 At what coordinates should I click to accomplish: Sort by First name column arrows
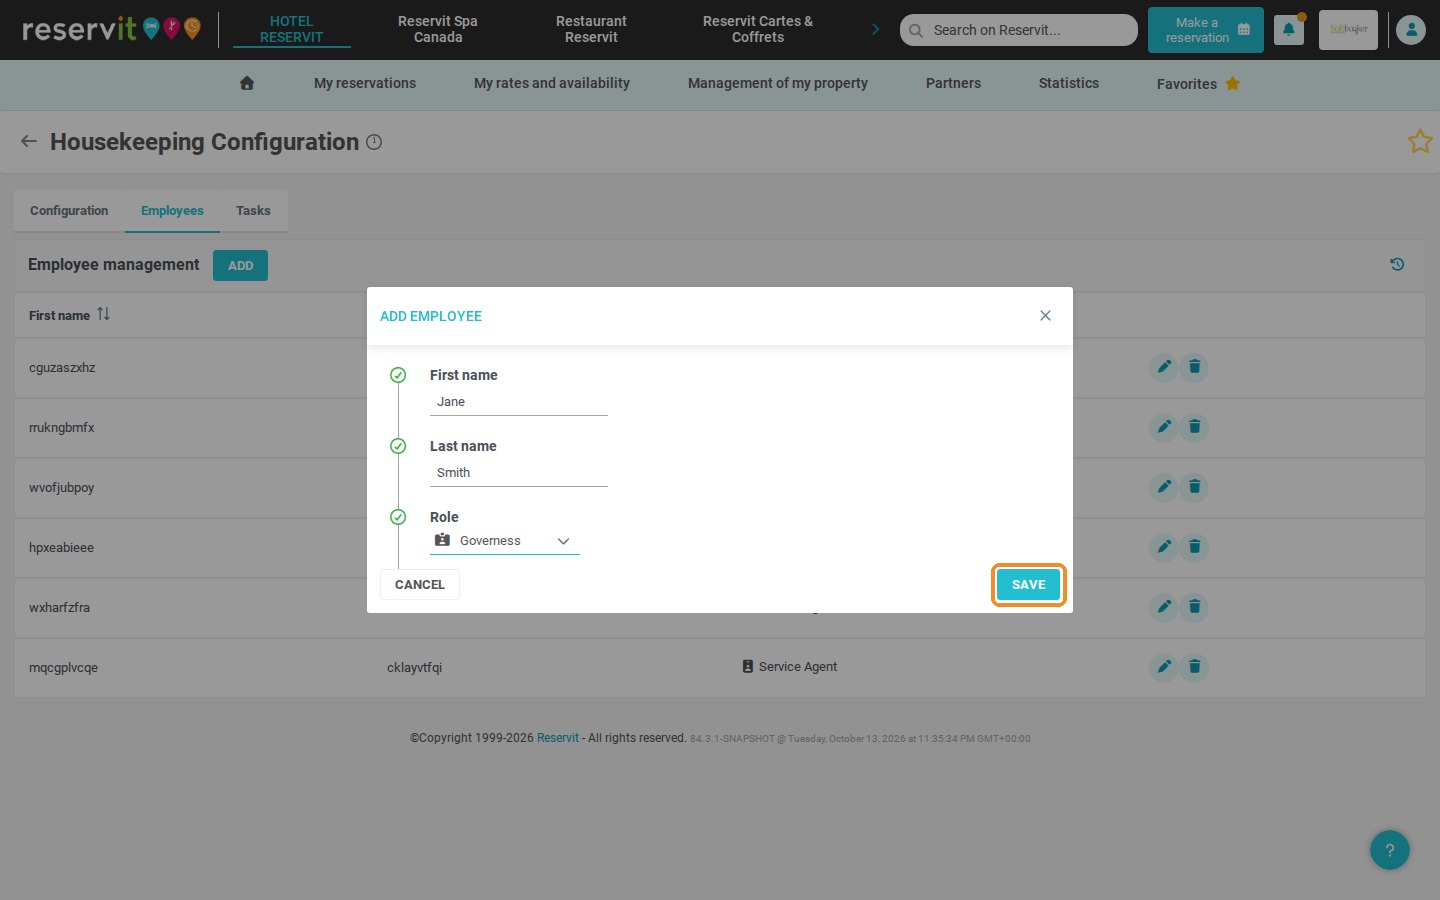click(104, 314)
